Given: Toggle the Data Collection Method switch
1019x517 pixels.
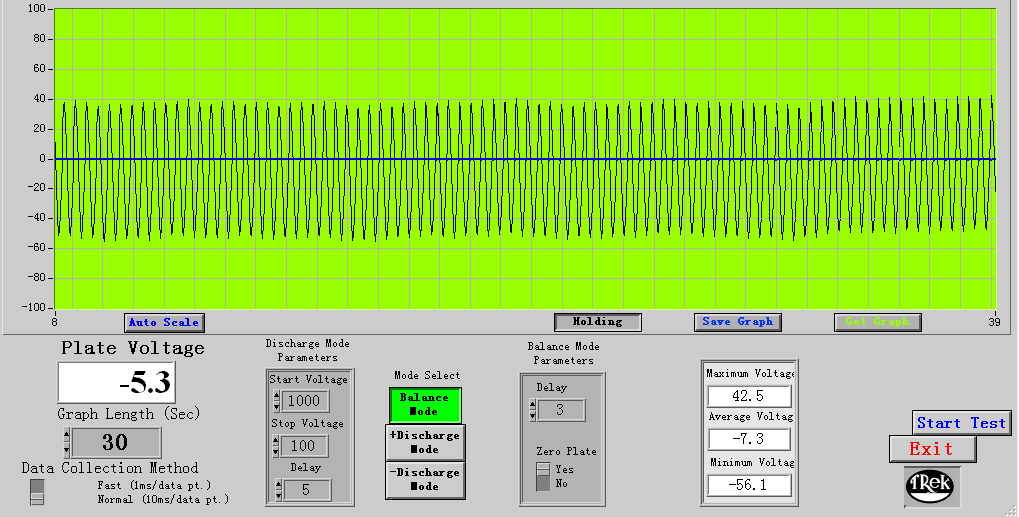Looking at the screenshot, I should click(37, 491).
